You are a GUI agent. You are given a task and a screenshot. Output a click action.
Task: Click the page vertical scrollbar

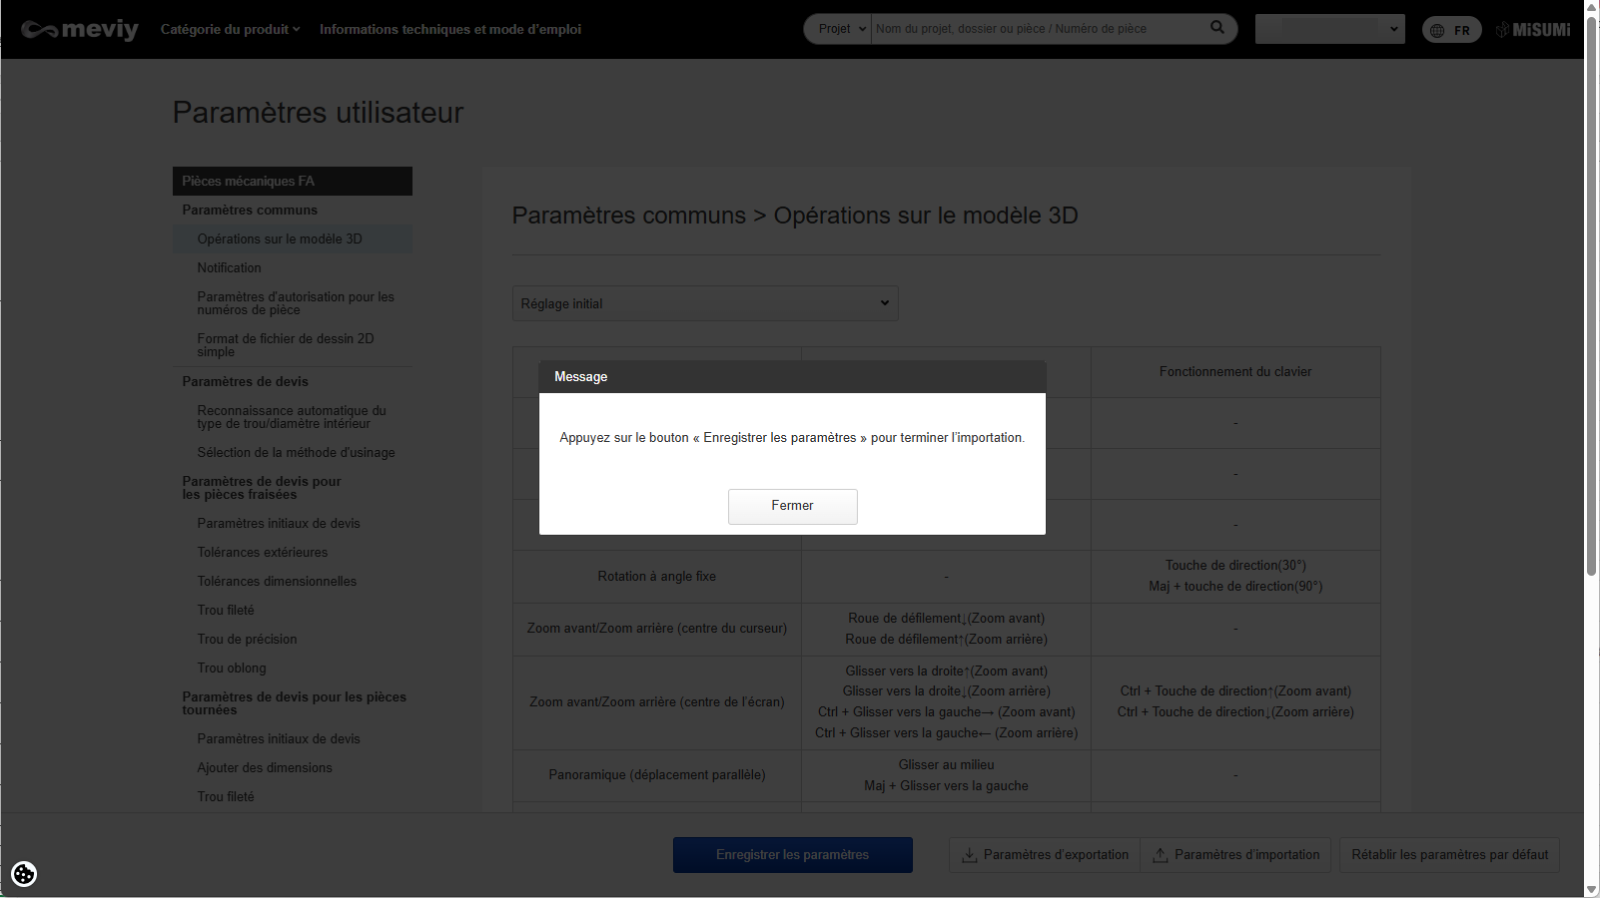pos(1591,300)
